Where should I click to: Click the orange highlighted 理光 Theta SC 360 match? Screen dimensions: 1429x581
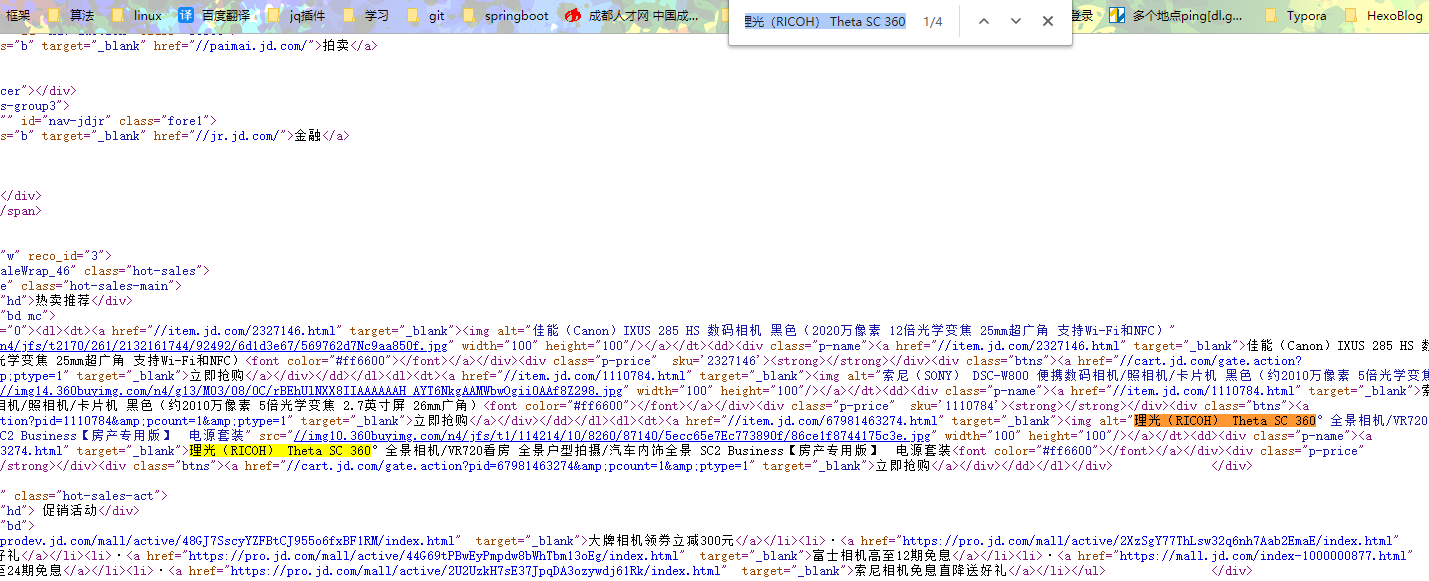coord(1225,421)
